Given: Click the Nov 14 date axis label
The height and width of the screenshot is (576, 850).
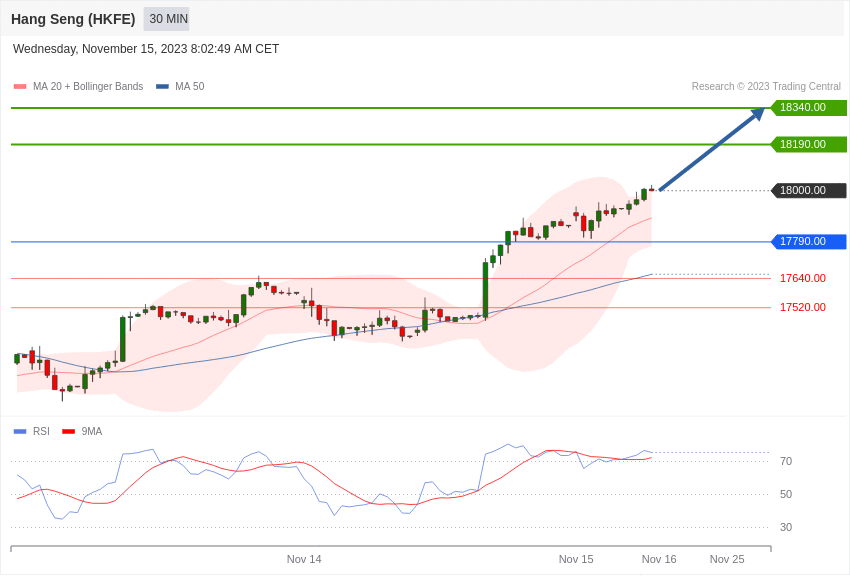Looking at the screenshot, I should (x=304, y=559).
